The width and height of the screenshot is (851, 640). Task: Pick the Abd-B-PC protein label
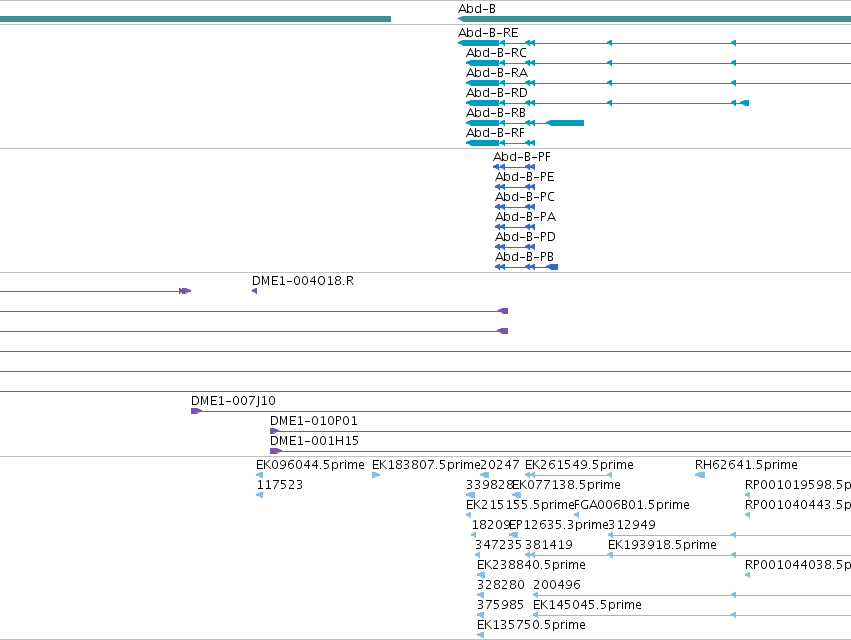pyautogui.click(x=524, y=197)
